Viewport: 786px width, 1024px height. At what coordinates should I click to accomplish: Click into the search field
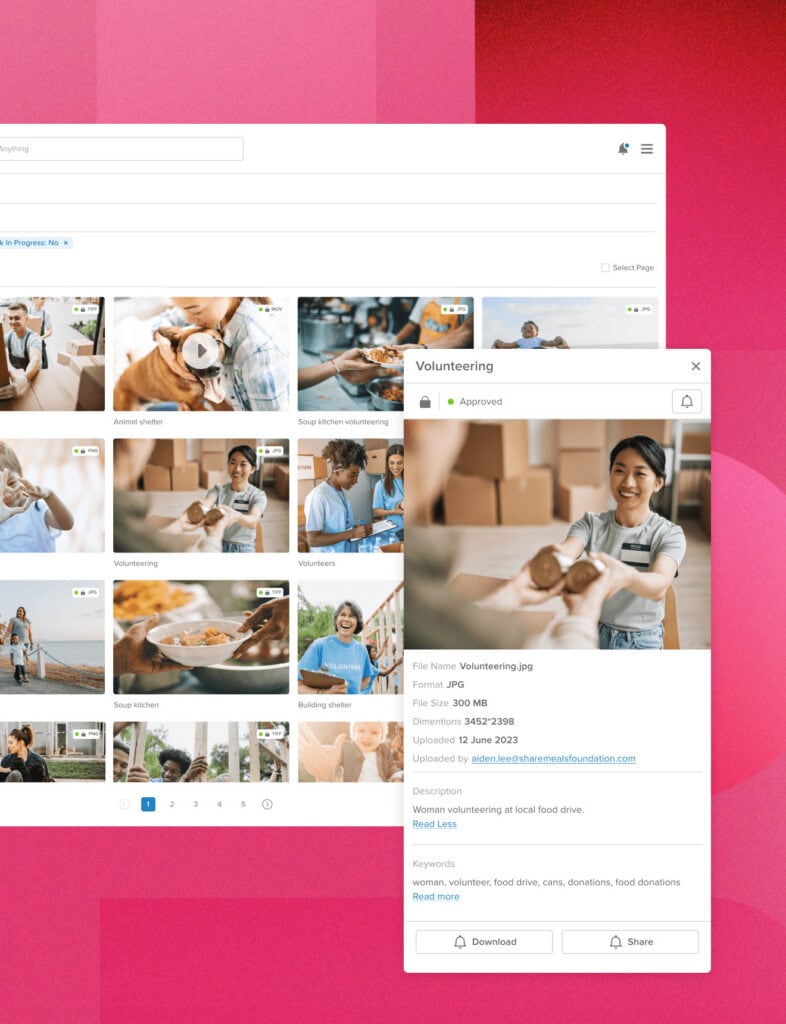click(x=120, y=149)
